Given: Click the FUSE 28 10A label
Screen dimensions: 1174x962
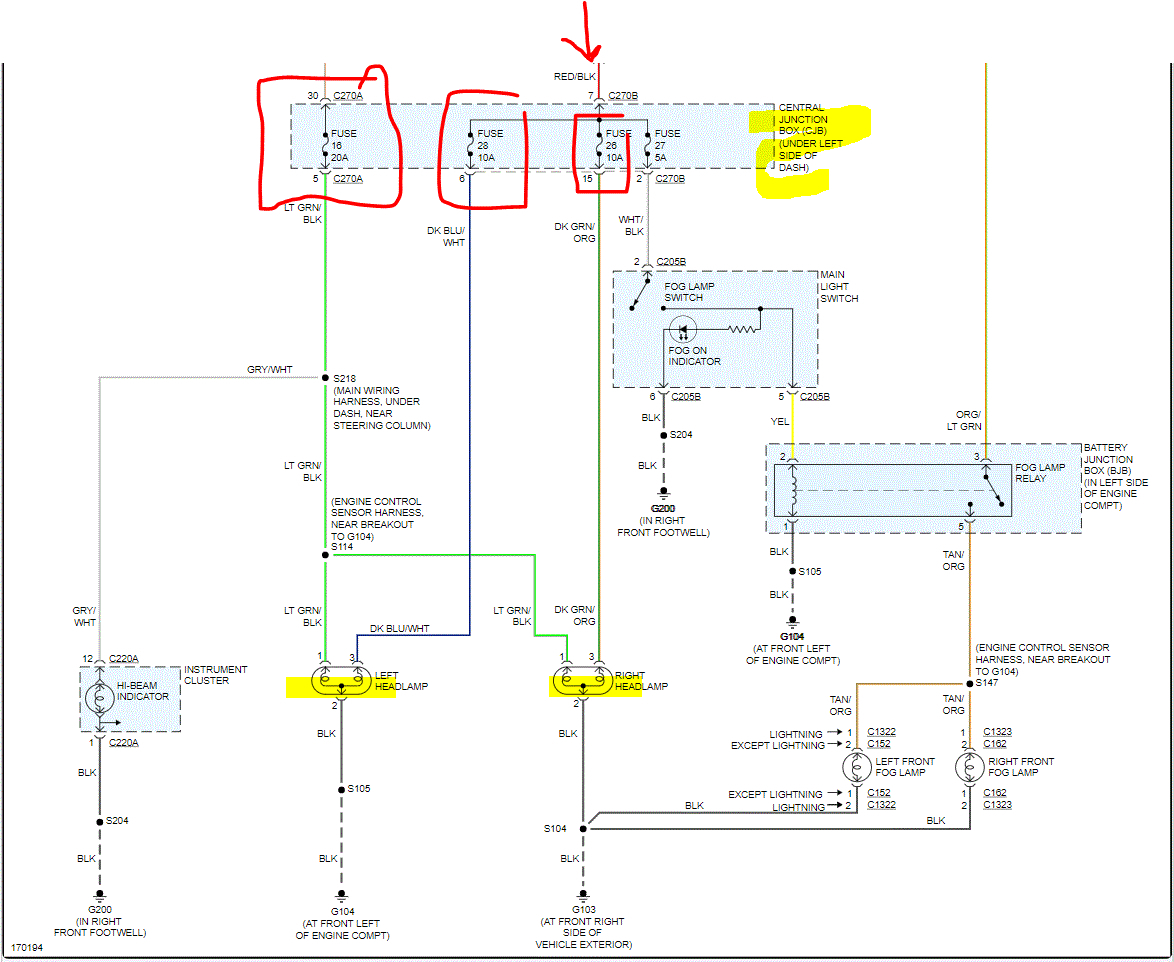Looking at the screenshot, I should point(490,145).
